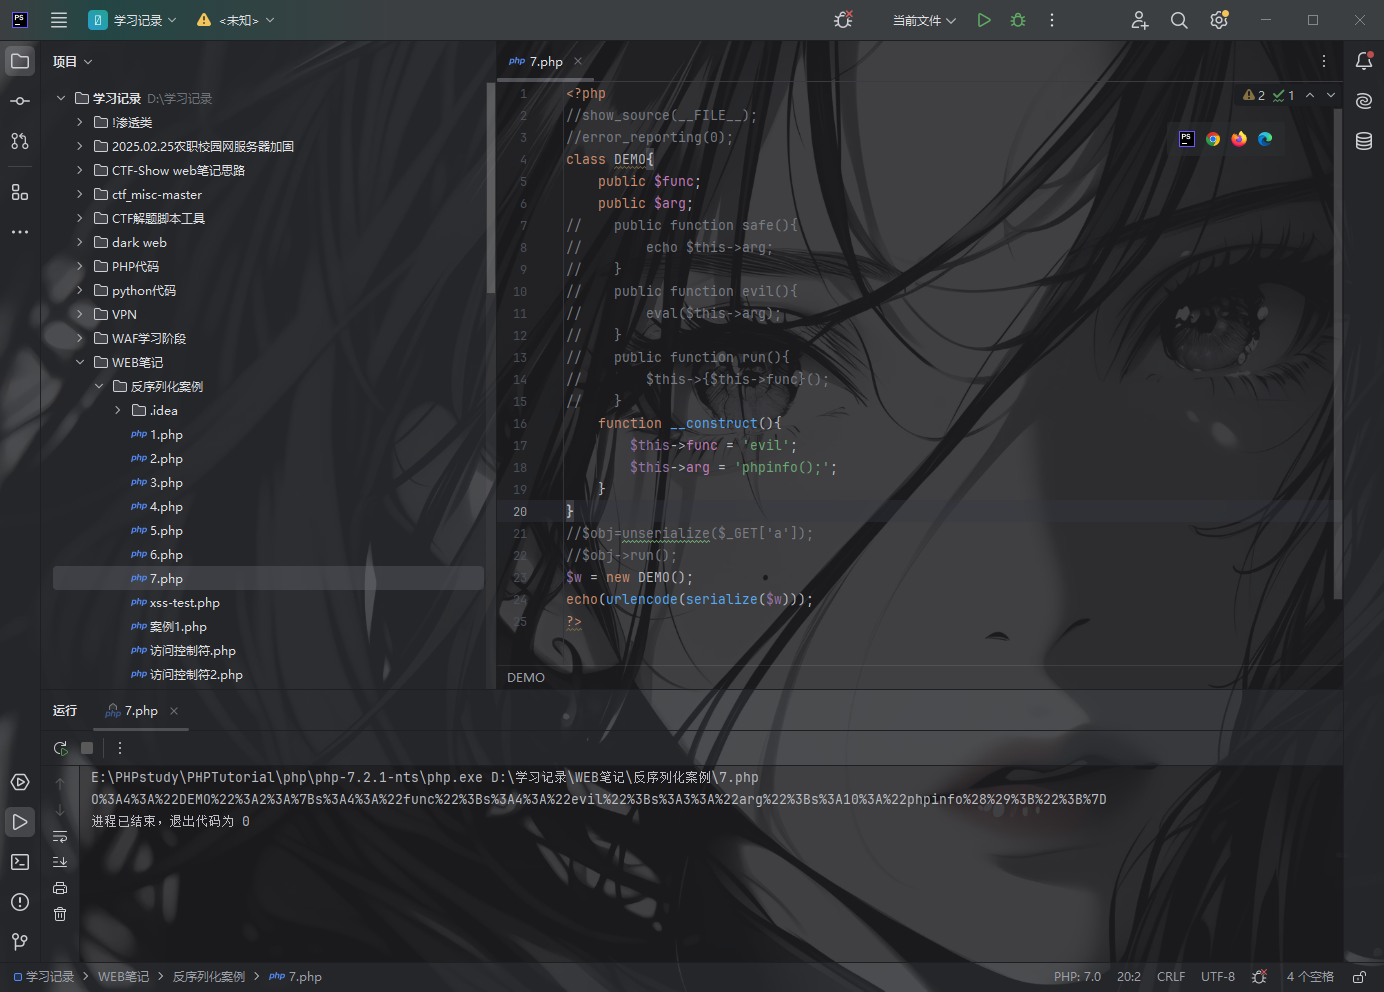
Task: Expand the .idea folder
Action: pyautogui.click(x=118, y=410)
